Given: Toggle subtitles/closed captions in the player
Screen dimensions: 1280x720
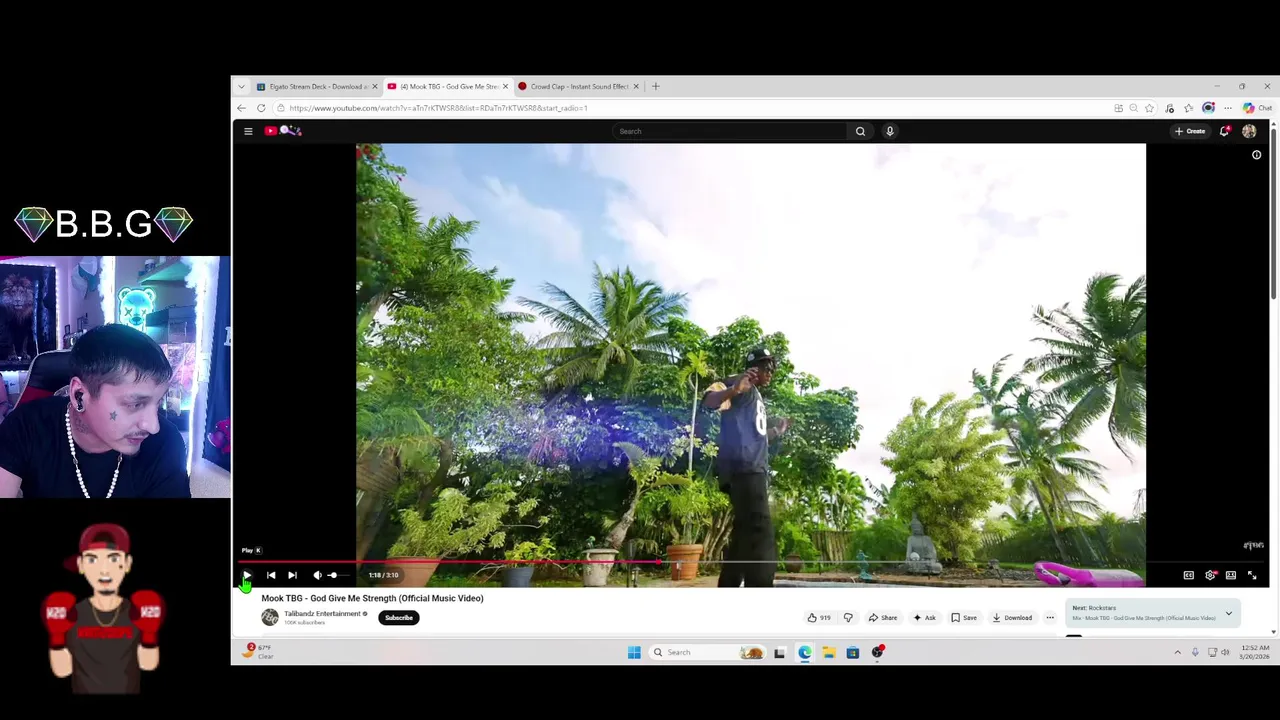Looking at the screenshot, I should 1188,575.
